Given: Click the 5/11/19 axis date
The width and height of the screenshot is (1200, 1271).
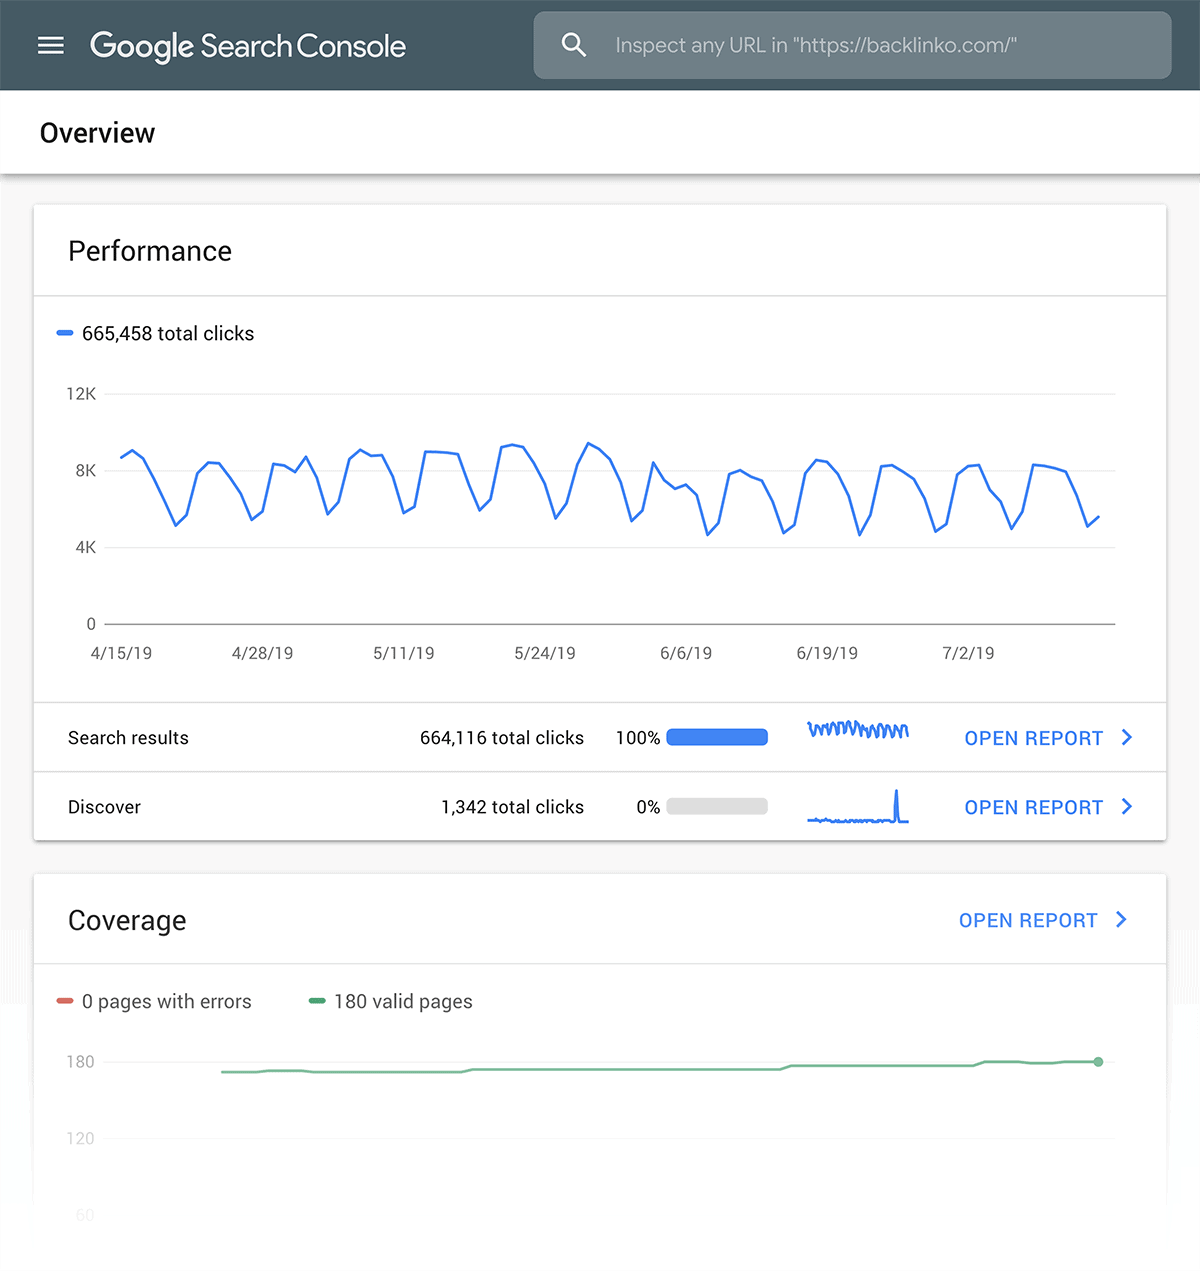Looking at the screenshot, I should click(403, 653).
